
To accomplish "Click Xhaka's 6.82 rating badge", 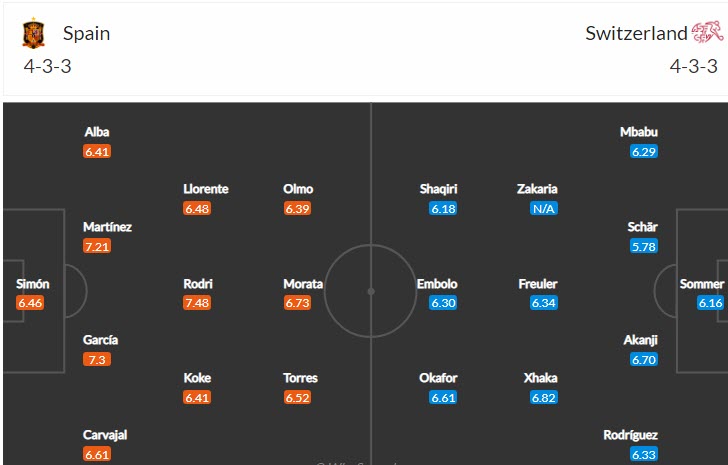I will [544, 397].
